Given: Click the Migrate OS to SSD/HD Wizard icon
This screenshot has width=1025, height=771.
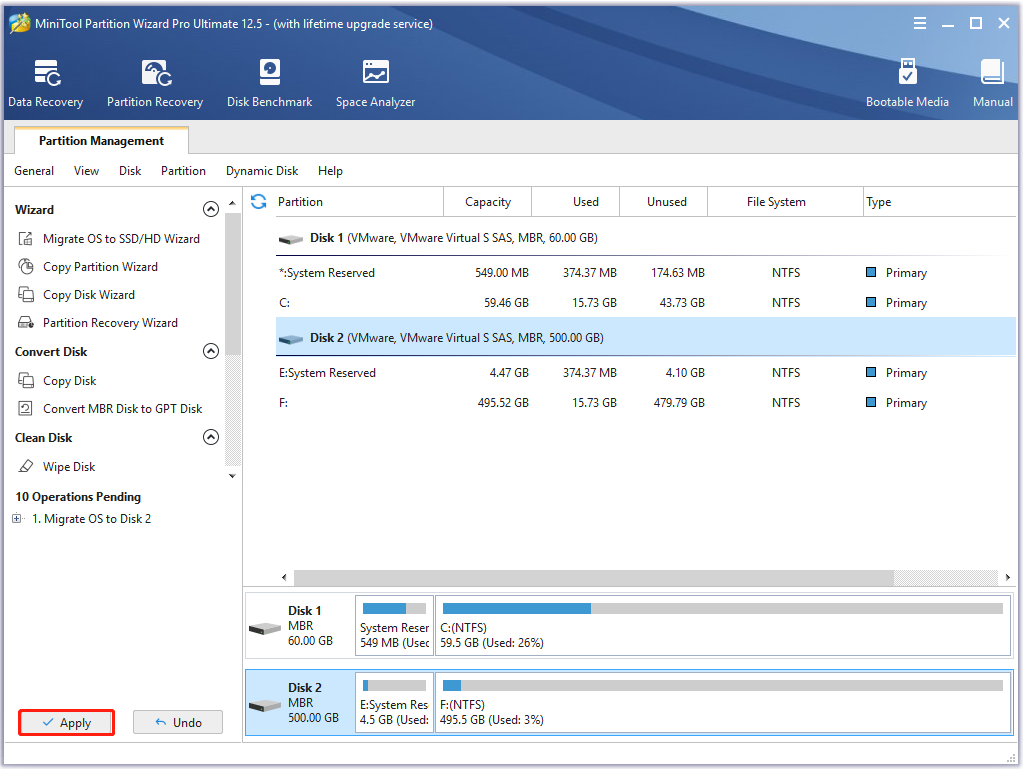Looking at the screenshot, I should [25, 239].
